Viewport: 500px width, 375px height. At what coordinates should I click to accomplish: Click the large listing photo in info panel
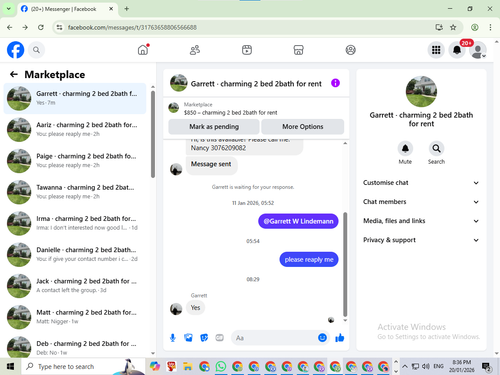(421, 91)
